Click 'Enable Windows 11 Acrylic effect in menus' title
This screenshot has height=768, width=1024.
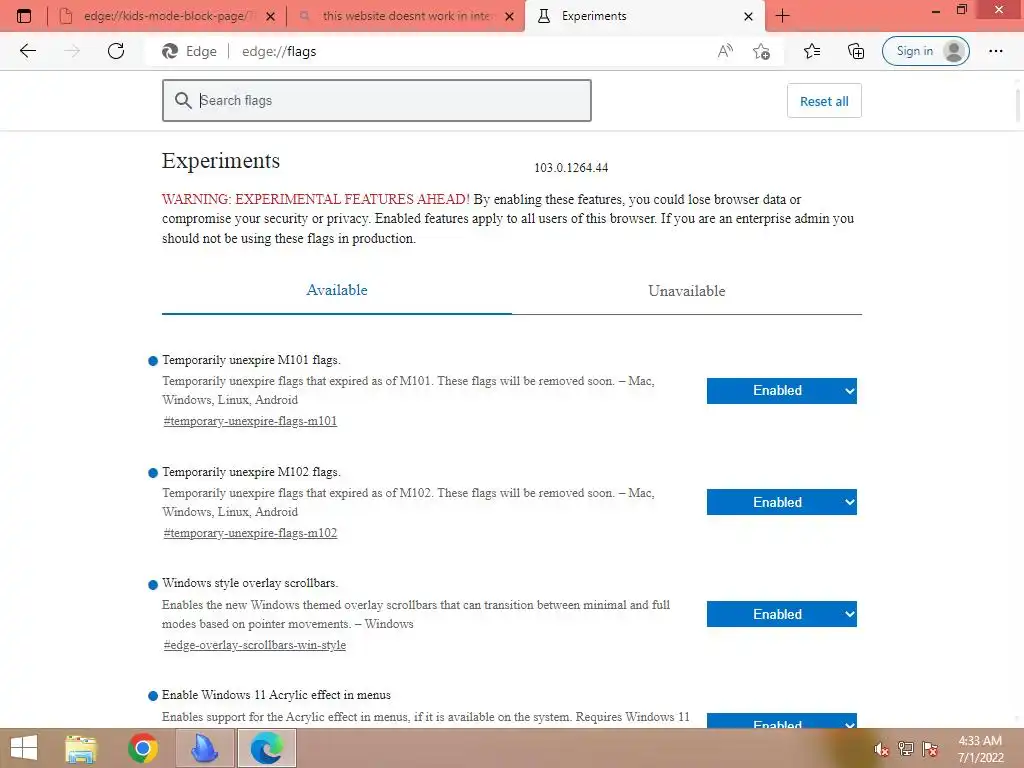pyautogui.click(x=276, y=695)
